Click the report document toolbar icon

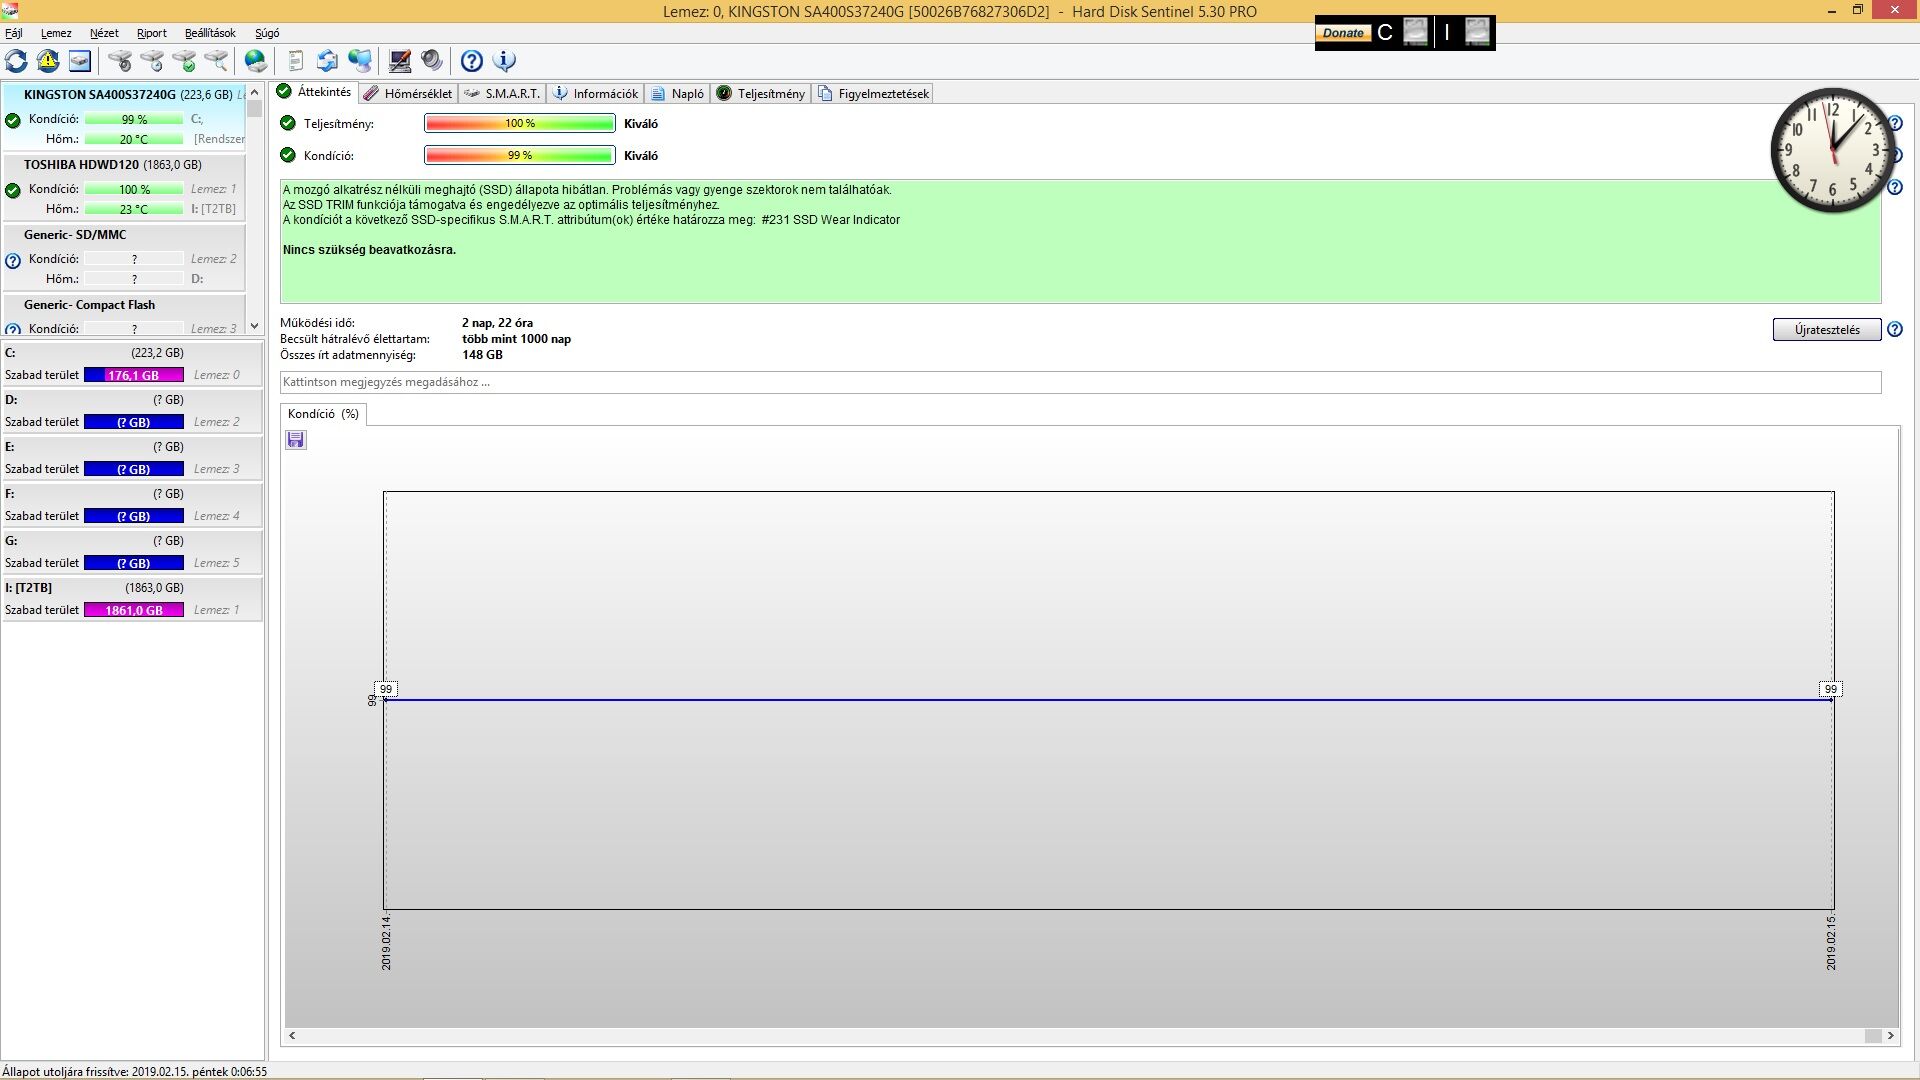click(295, 61)
